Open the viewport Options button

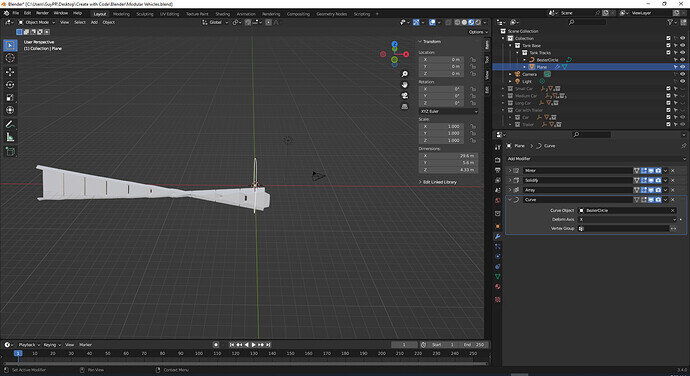point(478,32)
